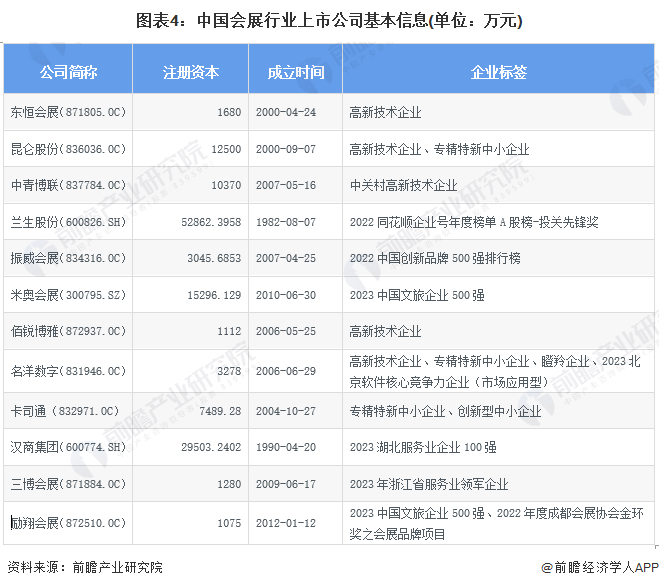Click registered capital value 29503.2402
The width and height of the screenshot is (659, 588).
[x=211, y=447]
